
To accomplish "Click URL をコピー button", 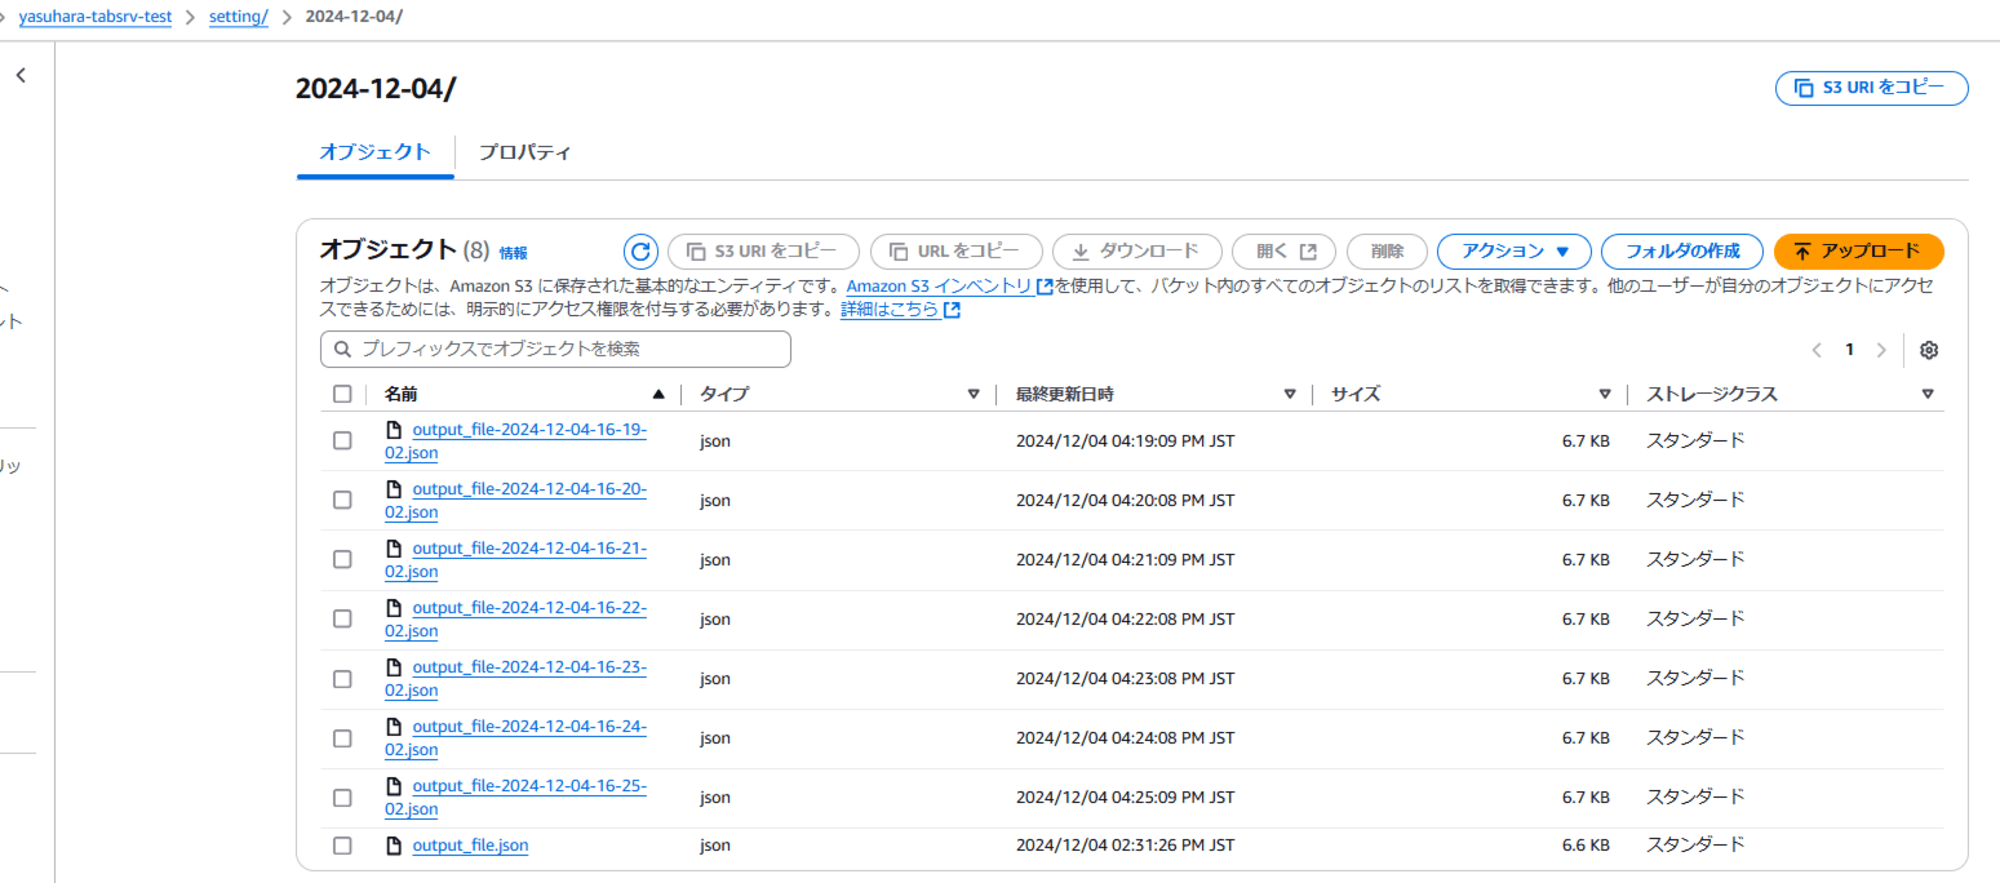I will [x=956, y=251].
